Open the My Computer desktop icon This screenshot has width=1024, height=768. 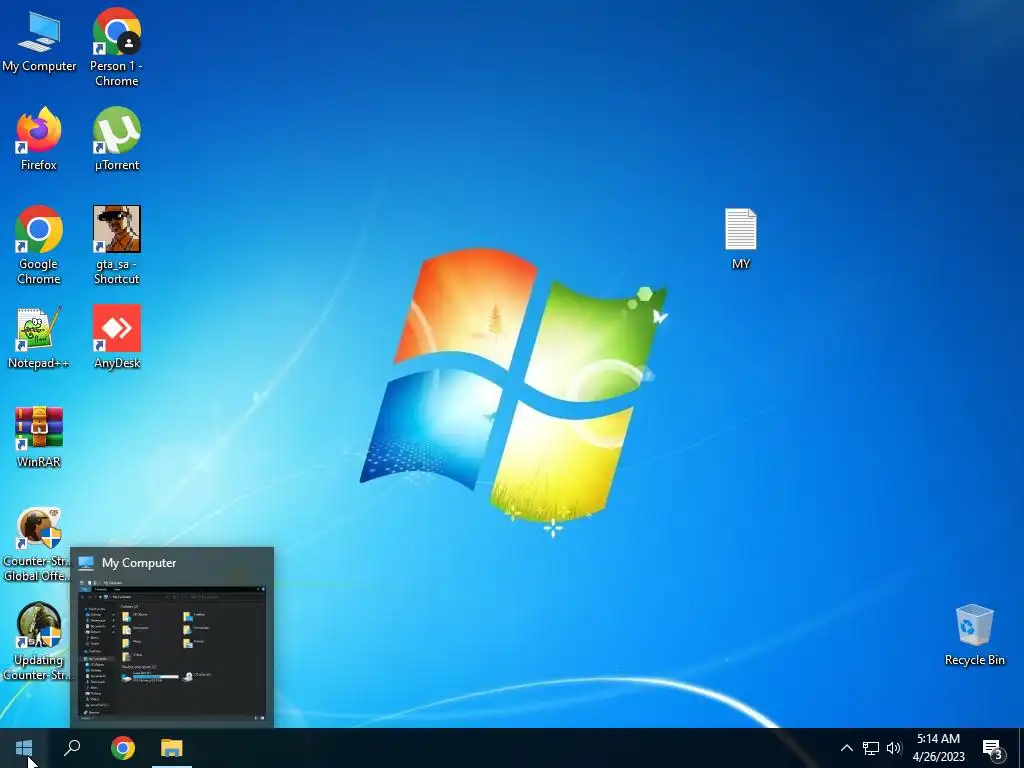[x=39, y=42]
